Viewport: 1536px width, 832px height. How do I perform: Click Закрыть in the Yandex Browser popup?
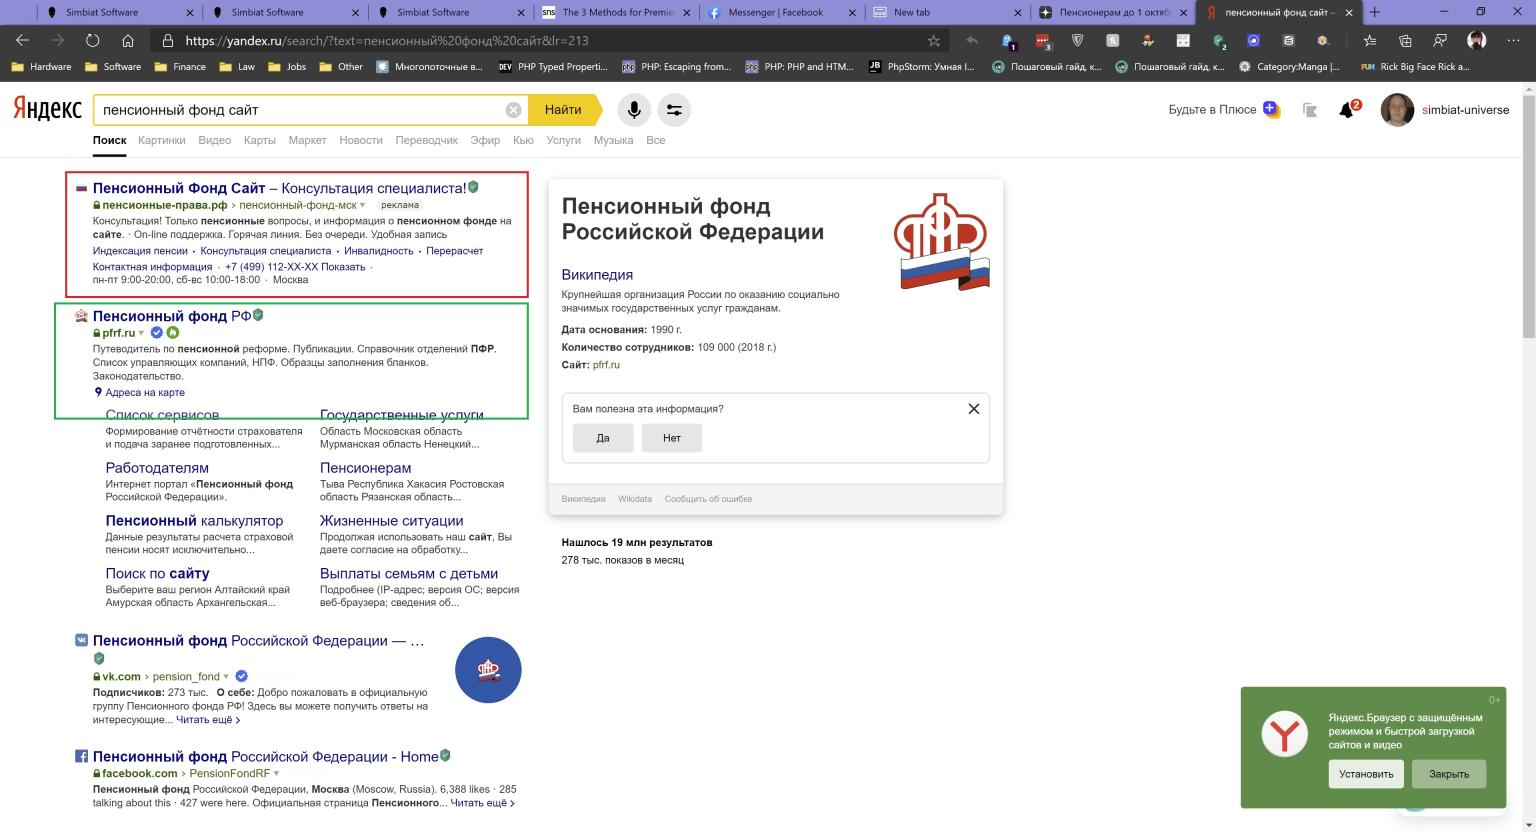pos(1449,774)
